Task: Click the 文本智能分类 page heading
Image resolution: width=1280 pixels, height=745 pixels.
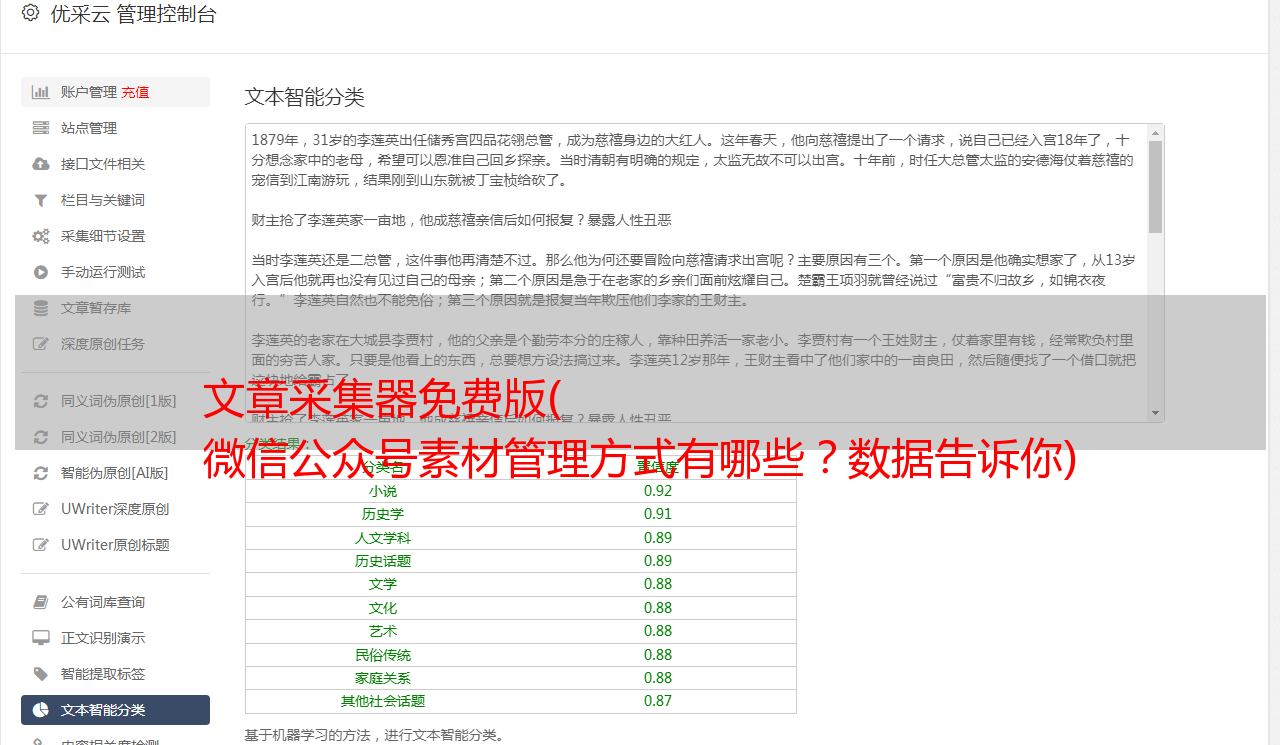Action: click(305, 97)
